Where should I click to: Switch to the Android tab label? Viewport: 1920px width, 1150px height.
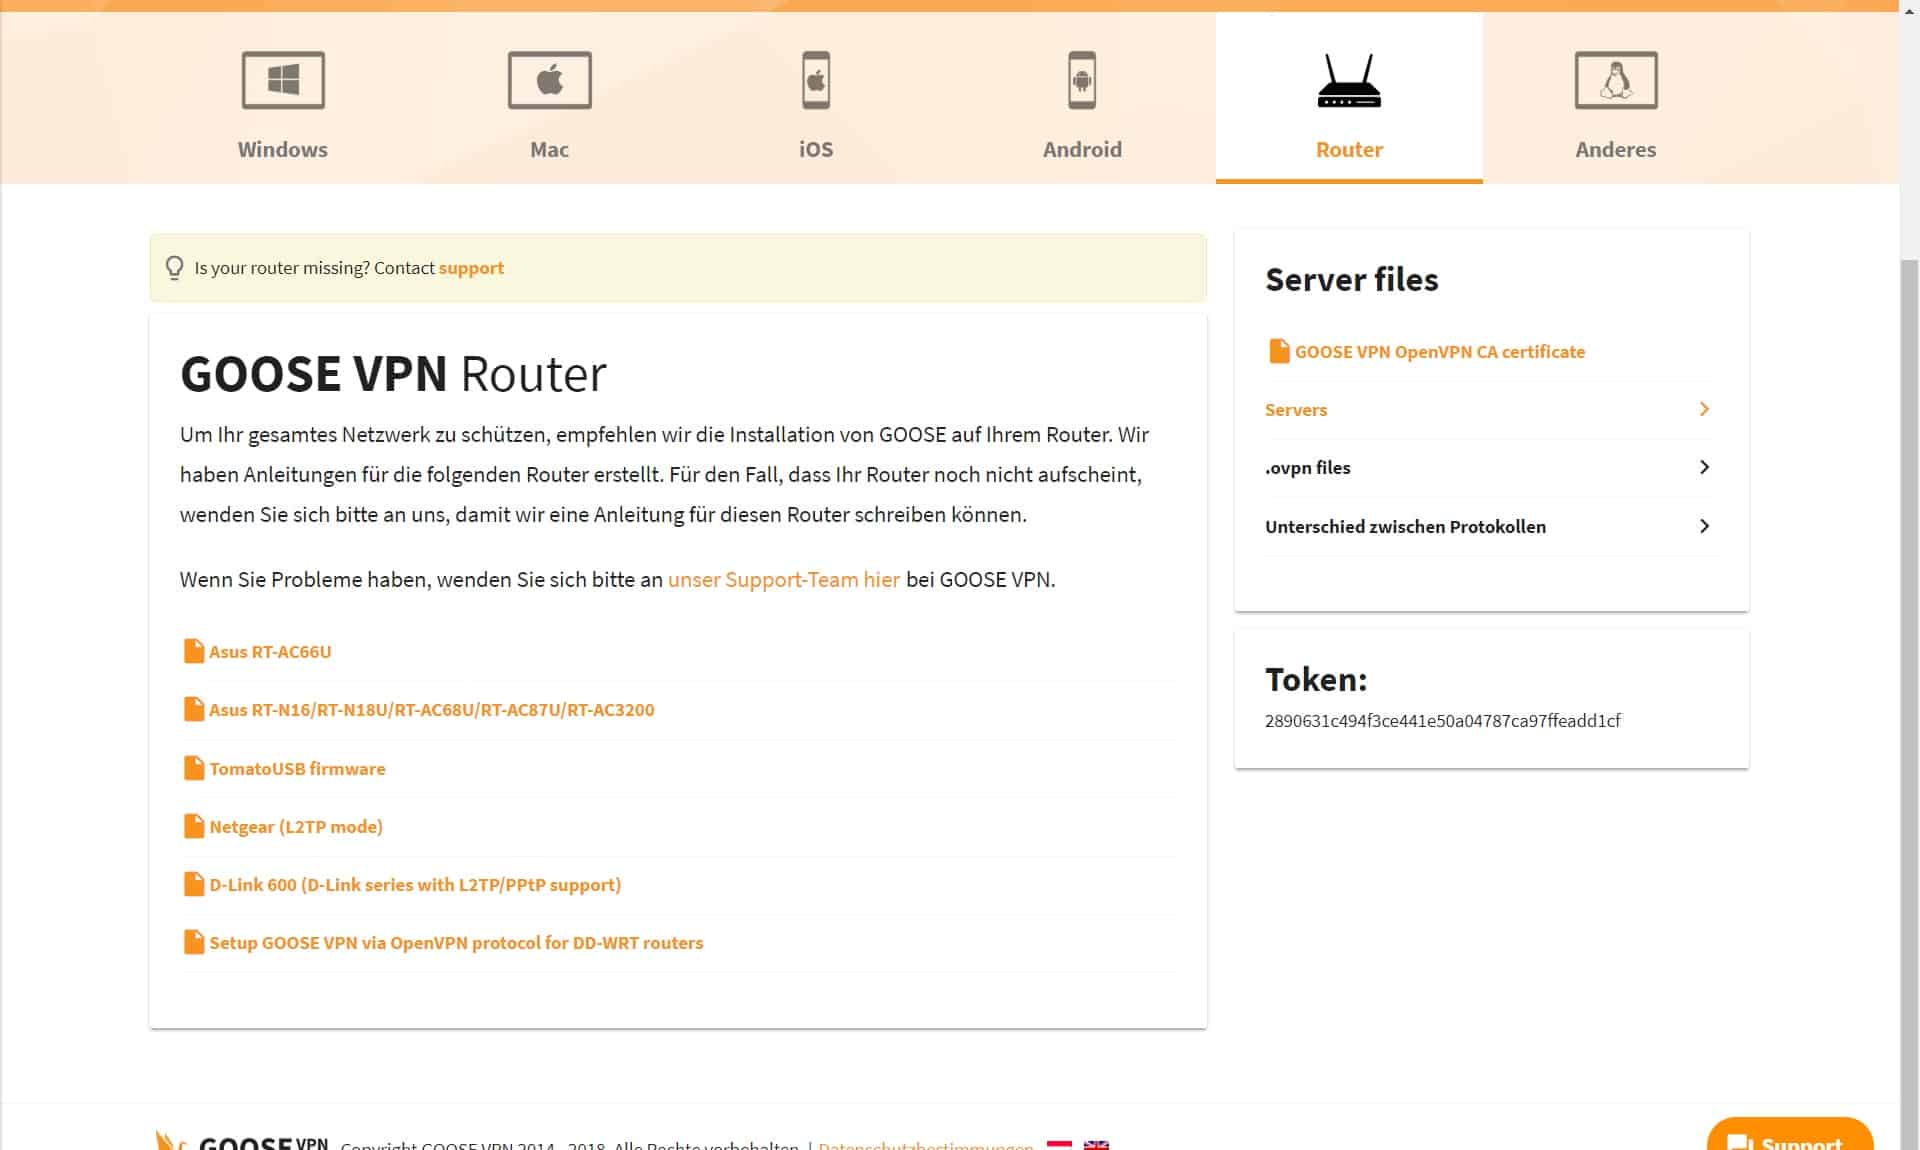coord(1082,149)
